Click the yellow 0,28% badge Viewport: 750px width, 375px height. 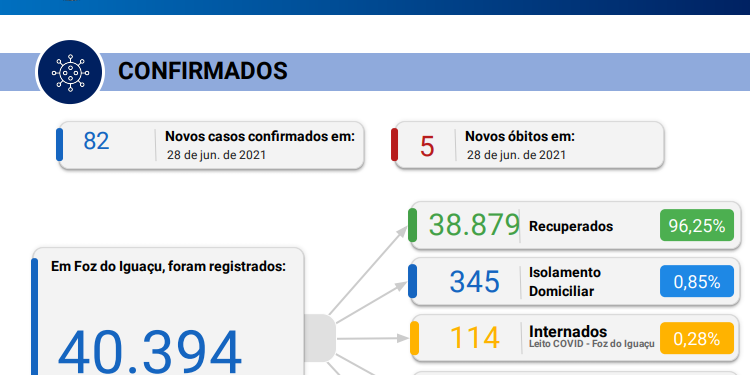(x=697, y=338)
